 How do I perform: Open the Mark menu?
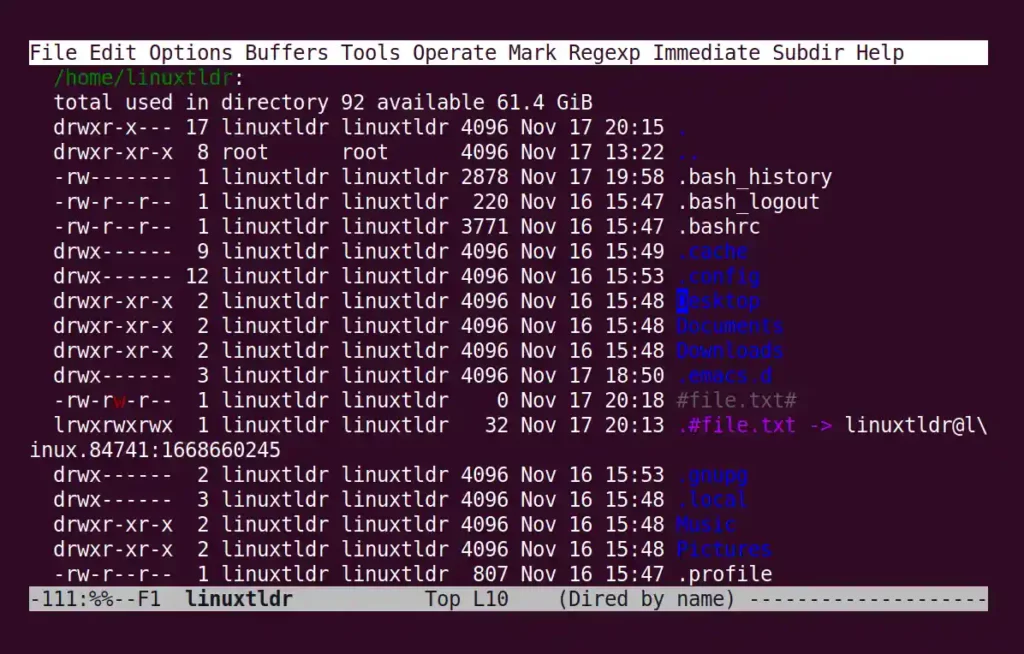click(532, 53)
